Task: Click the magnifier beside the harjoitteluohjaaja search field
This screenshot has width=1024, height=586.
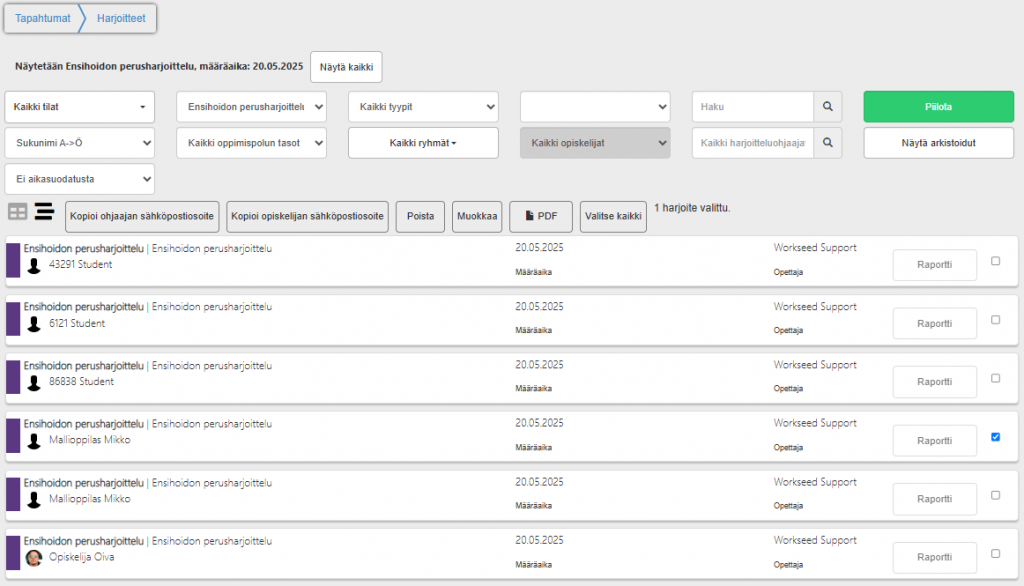Action: pyautogui.click(x=828, y=143)
